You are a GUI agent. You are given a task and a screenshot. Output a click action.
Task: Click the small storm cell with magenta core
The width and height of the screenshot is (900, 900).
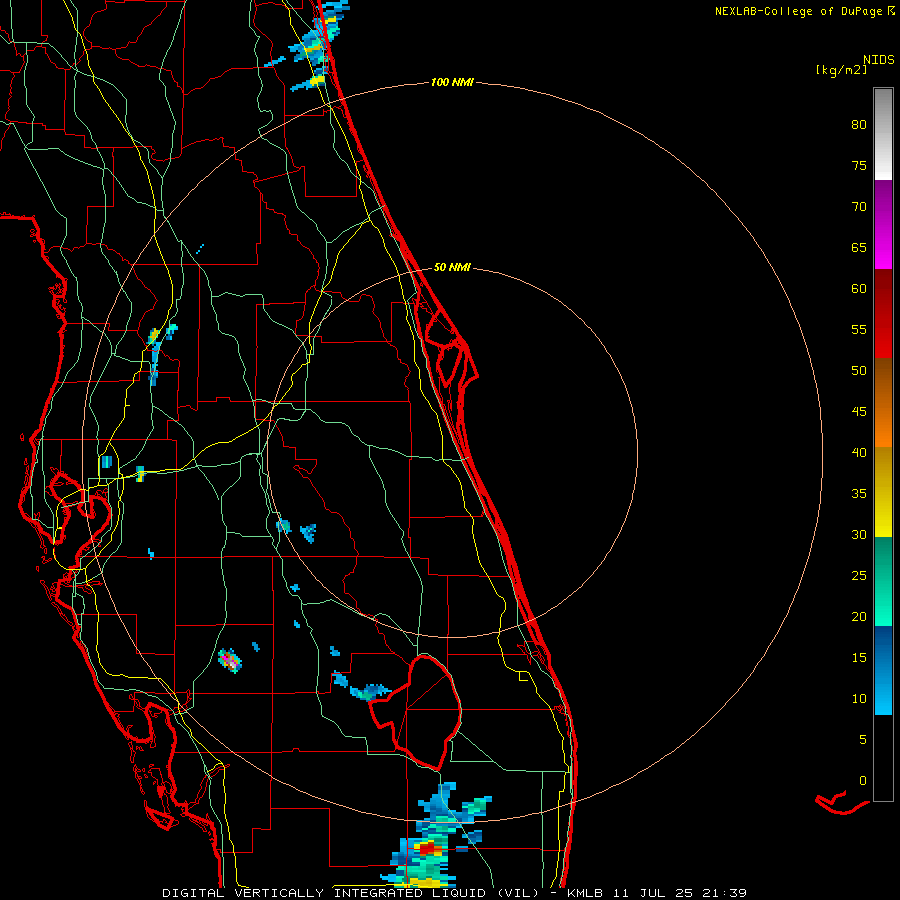230,661
